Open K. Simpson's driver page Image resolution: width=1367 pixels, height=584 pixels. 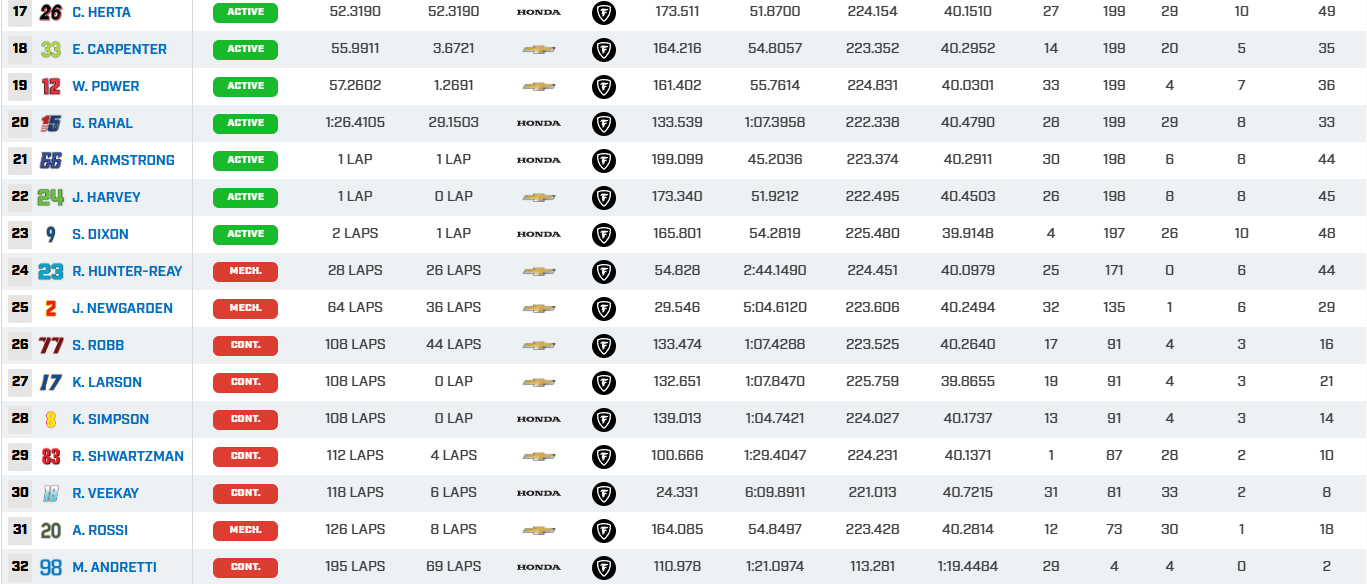110,419
